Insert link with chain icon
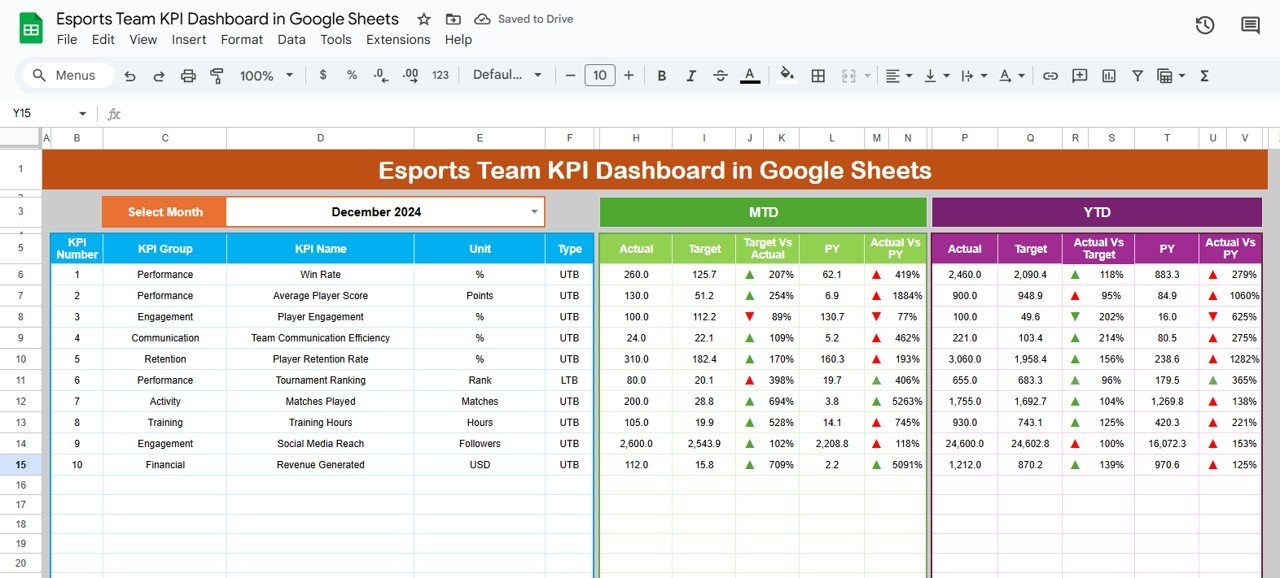The height and width of the screenshot is (578, 1280). 1050,75
